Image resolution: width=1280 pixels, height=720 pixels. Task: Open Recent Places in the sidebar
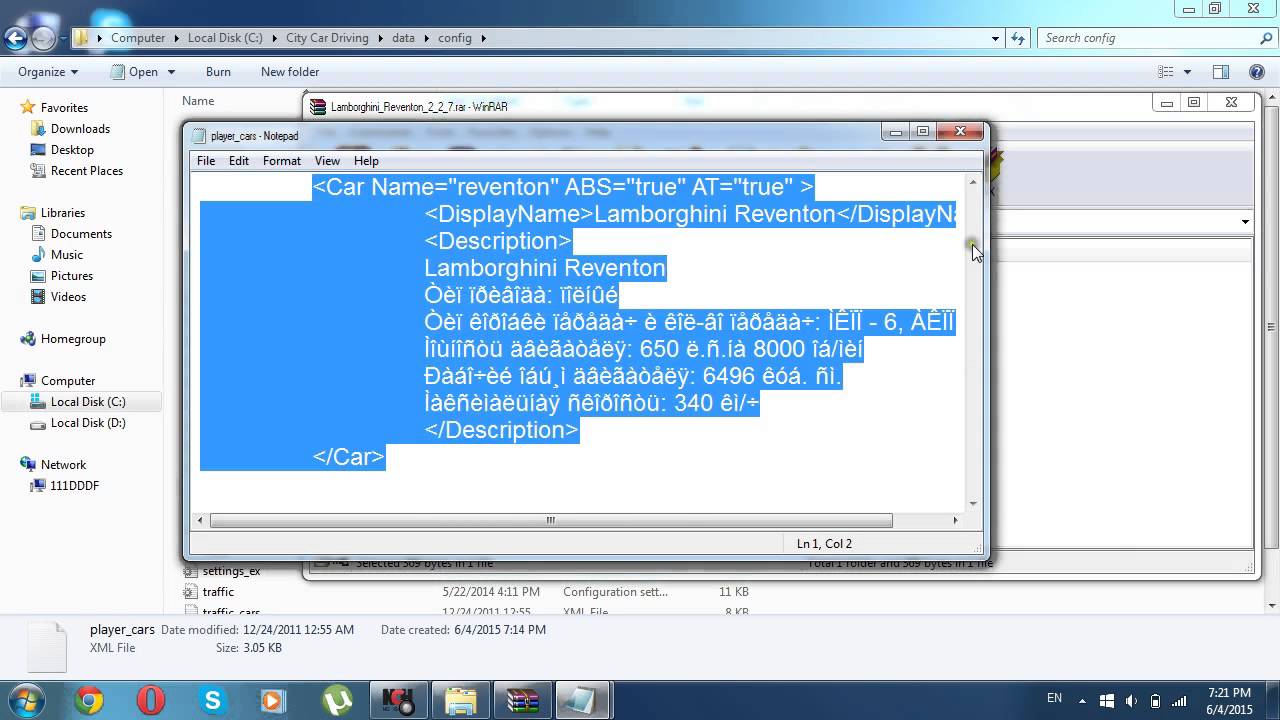[86, 171]
